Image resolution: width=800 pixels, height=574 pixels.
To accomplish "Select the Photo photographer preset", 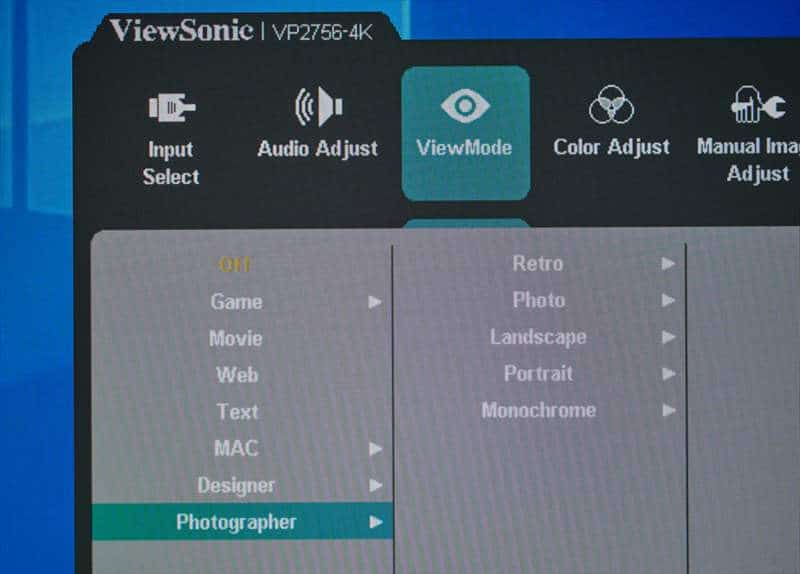I will (x=539, y=300).
